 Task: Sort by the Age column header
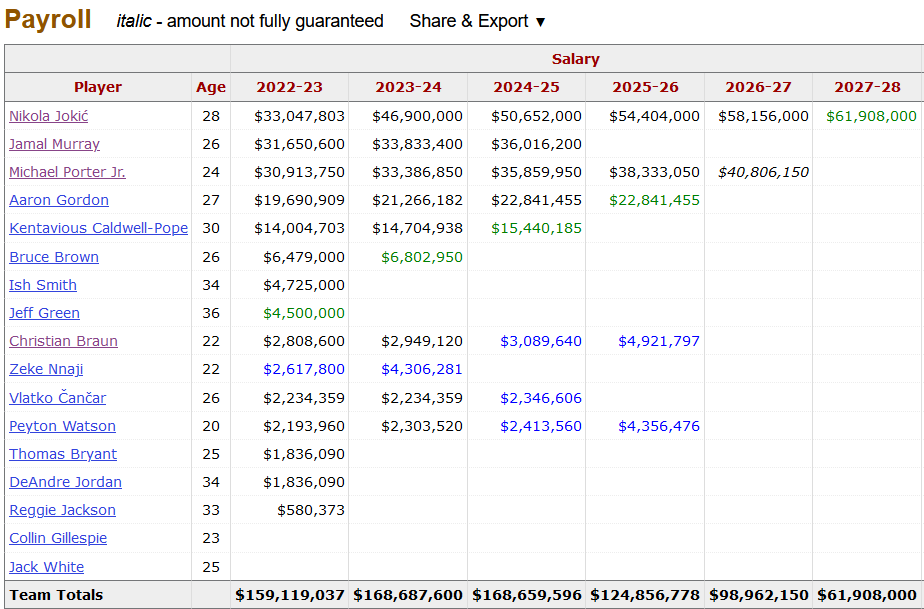(211, 87)
